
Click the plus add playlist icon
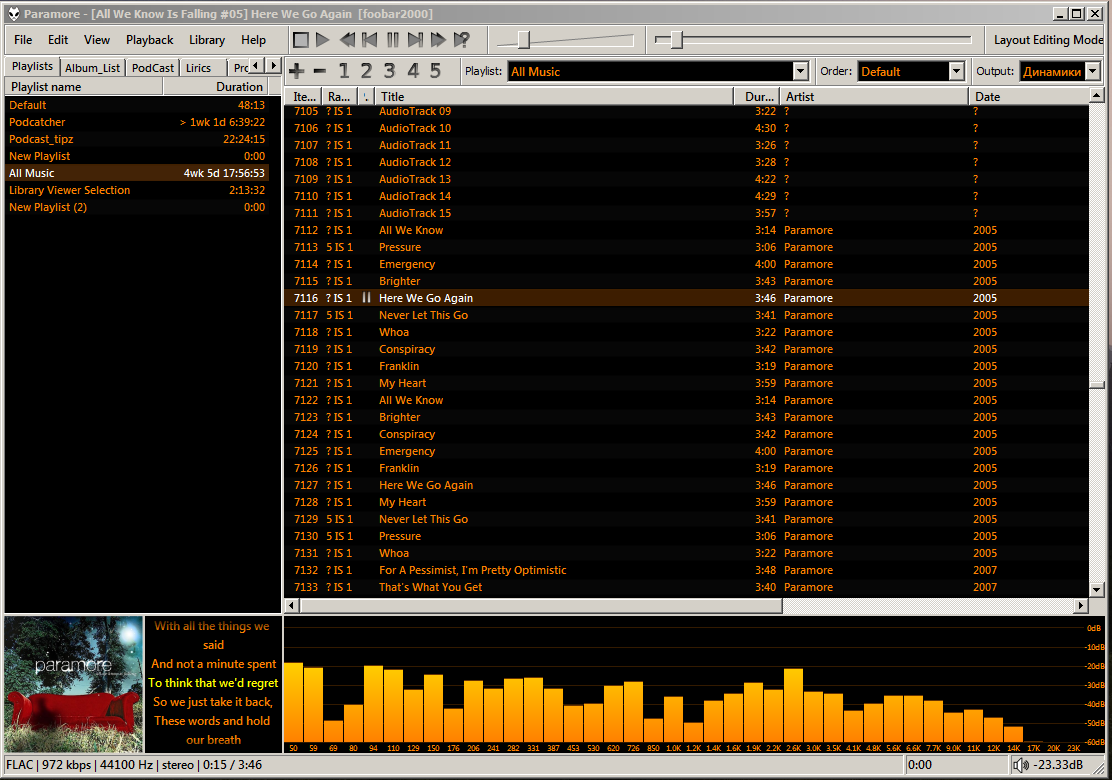tap(297, 71)
